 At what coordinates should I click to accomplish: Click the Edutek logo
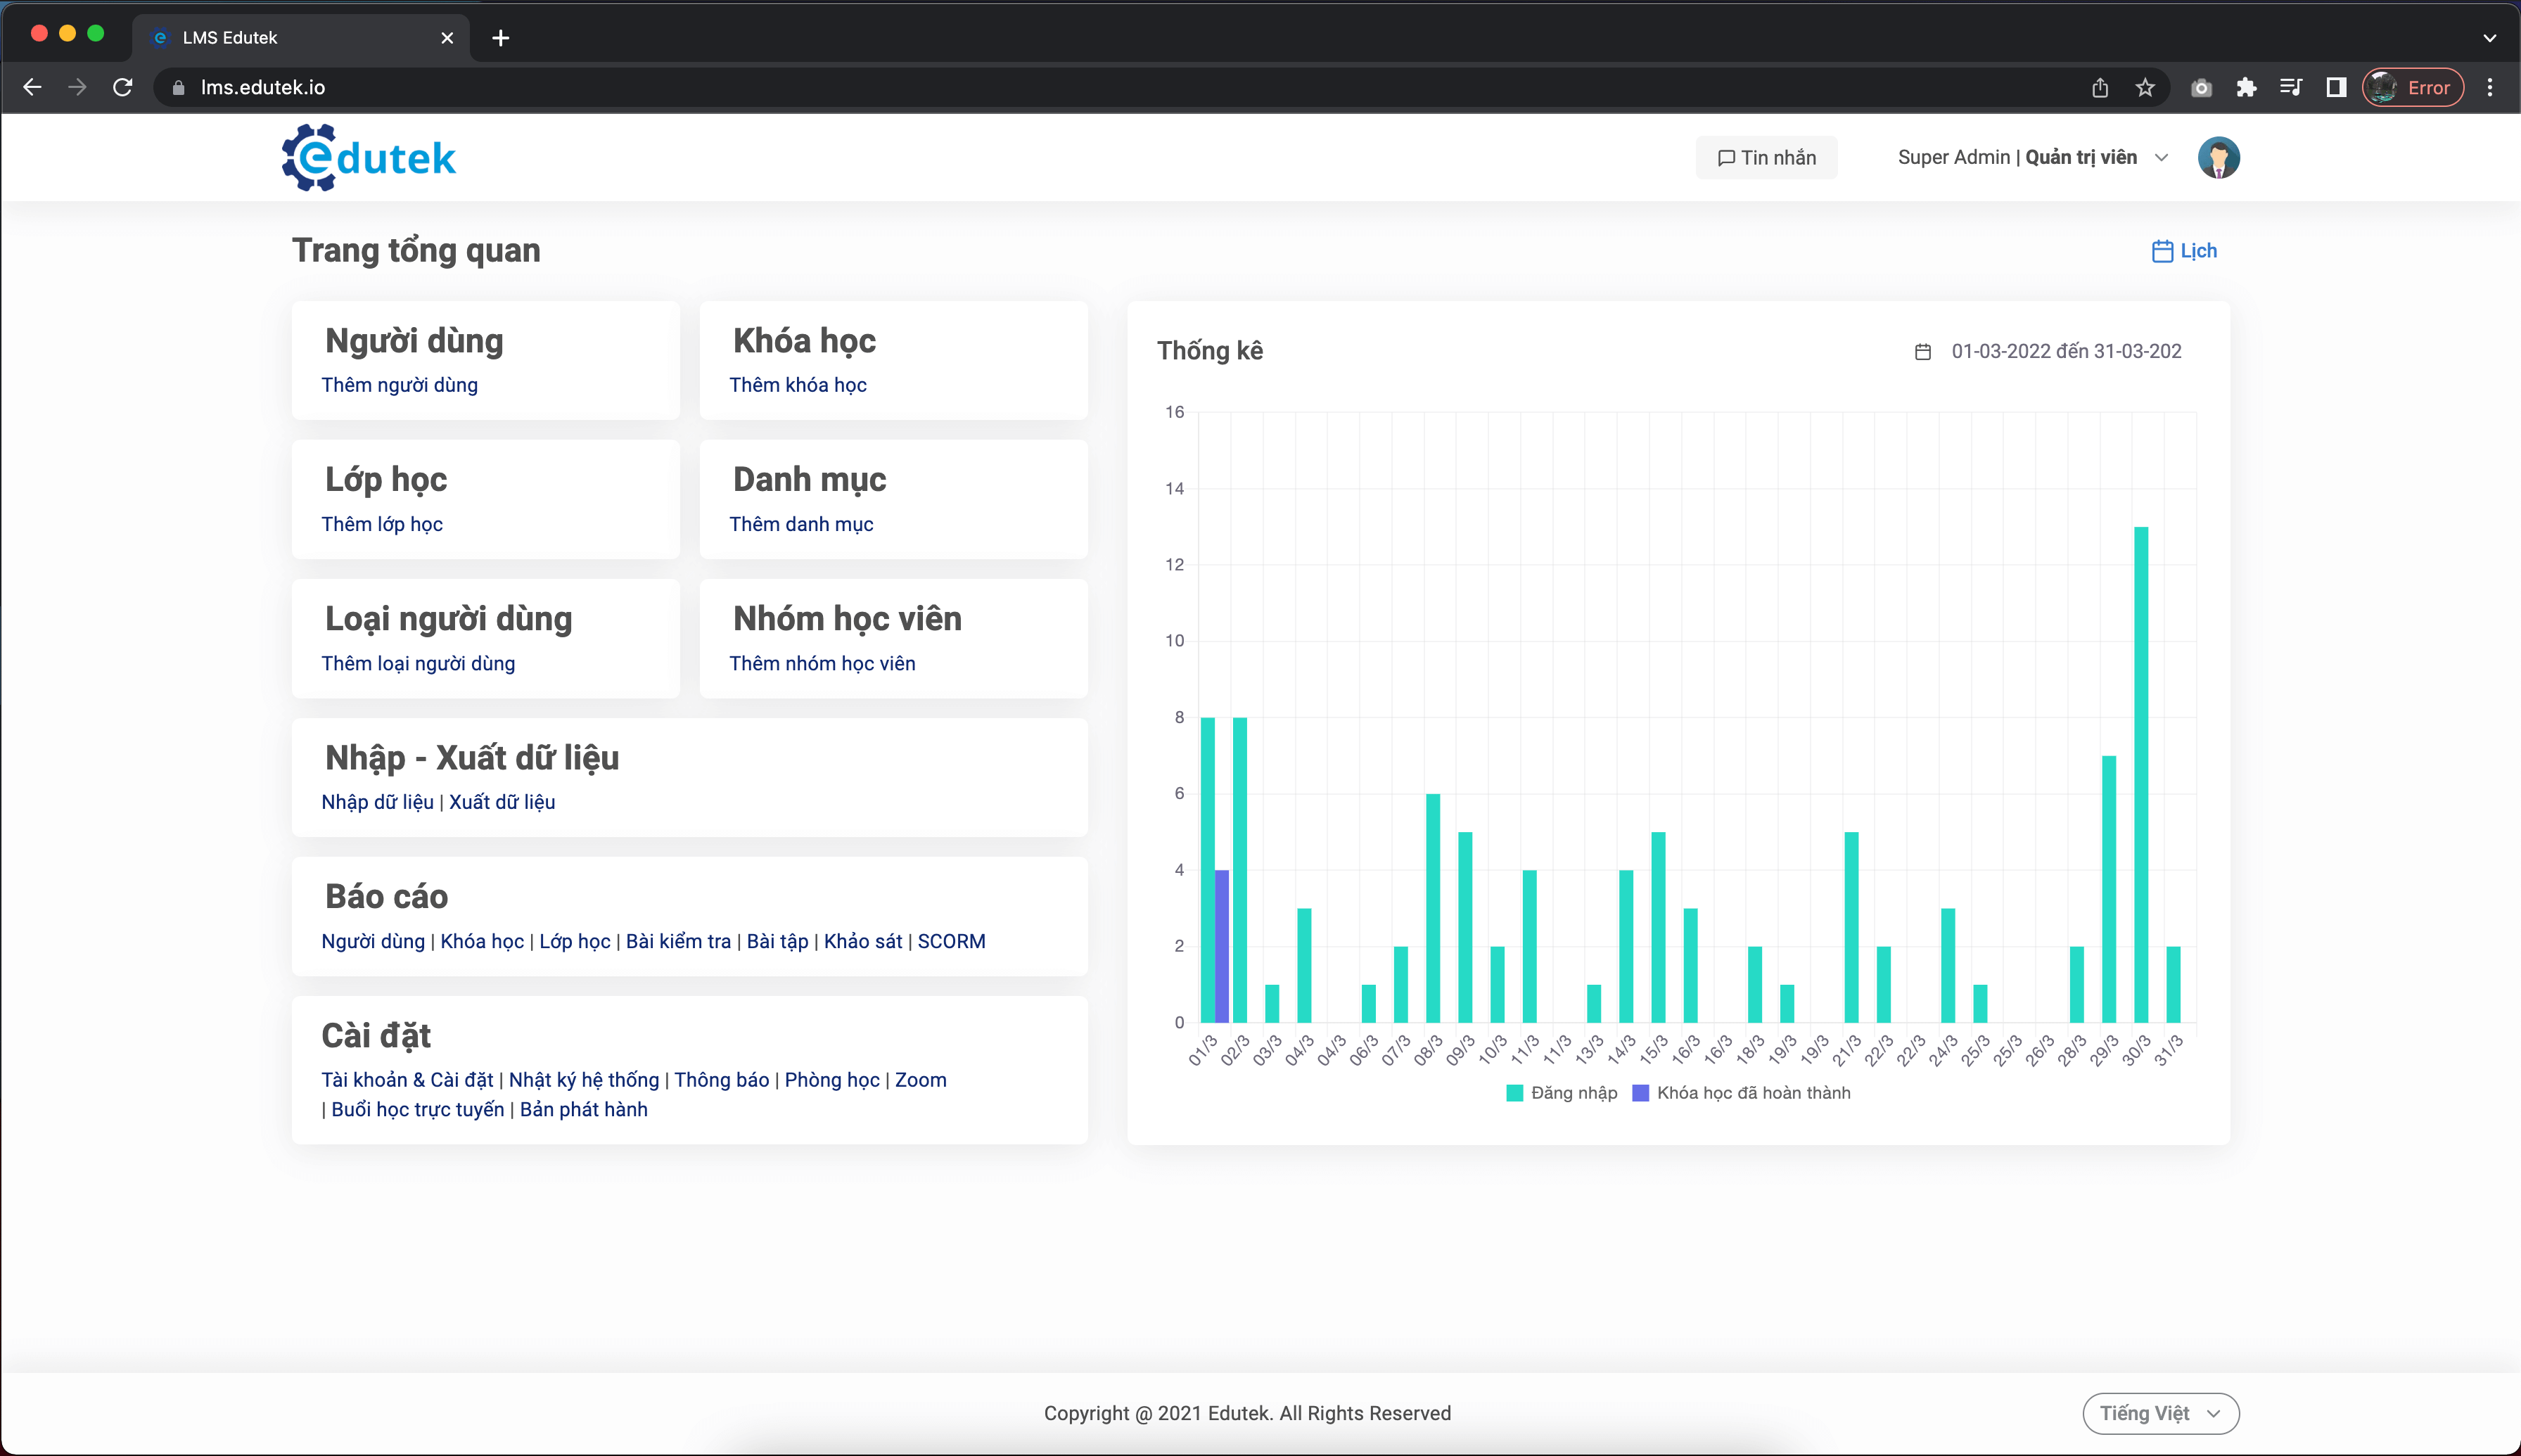coord(368,158)
